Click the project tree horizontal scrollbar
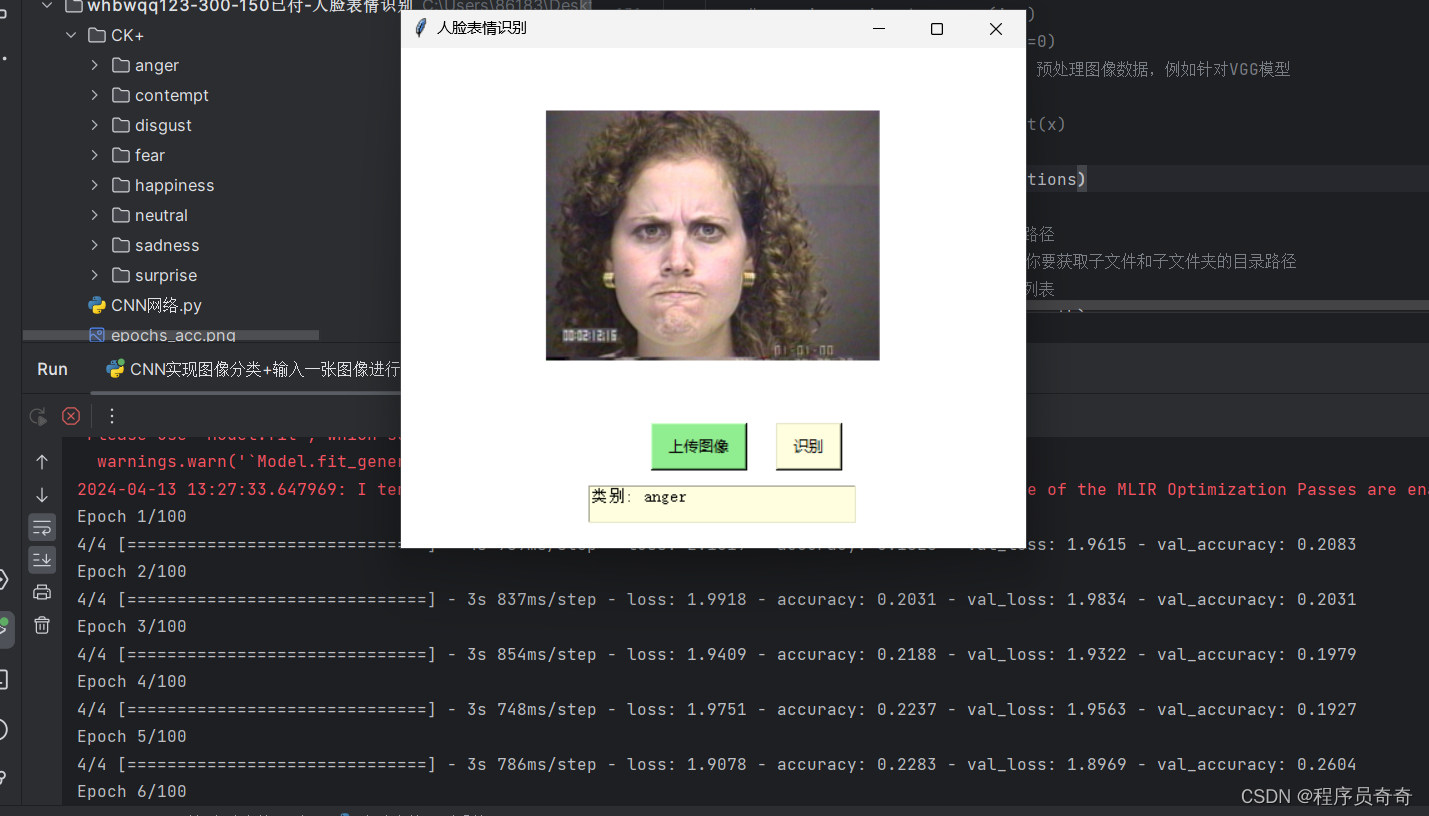The image size is (1429, 816). [x=171, y=335]
